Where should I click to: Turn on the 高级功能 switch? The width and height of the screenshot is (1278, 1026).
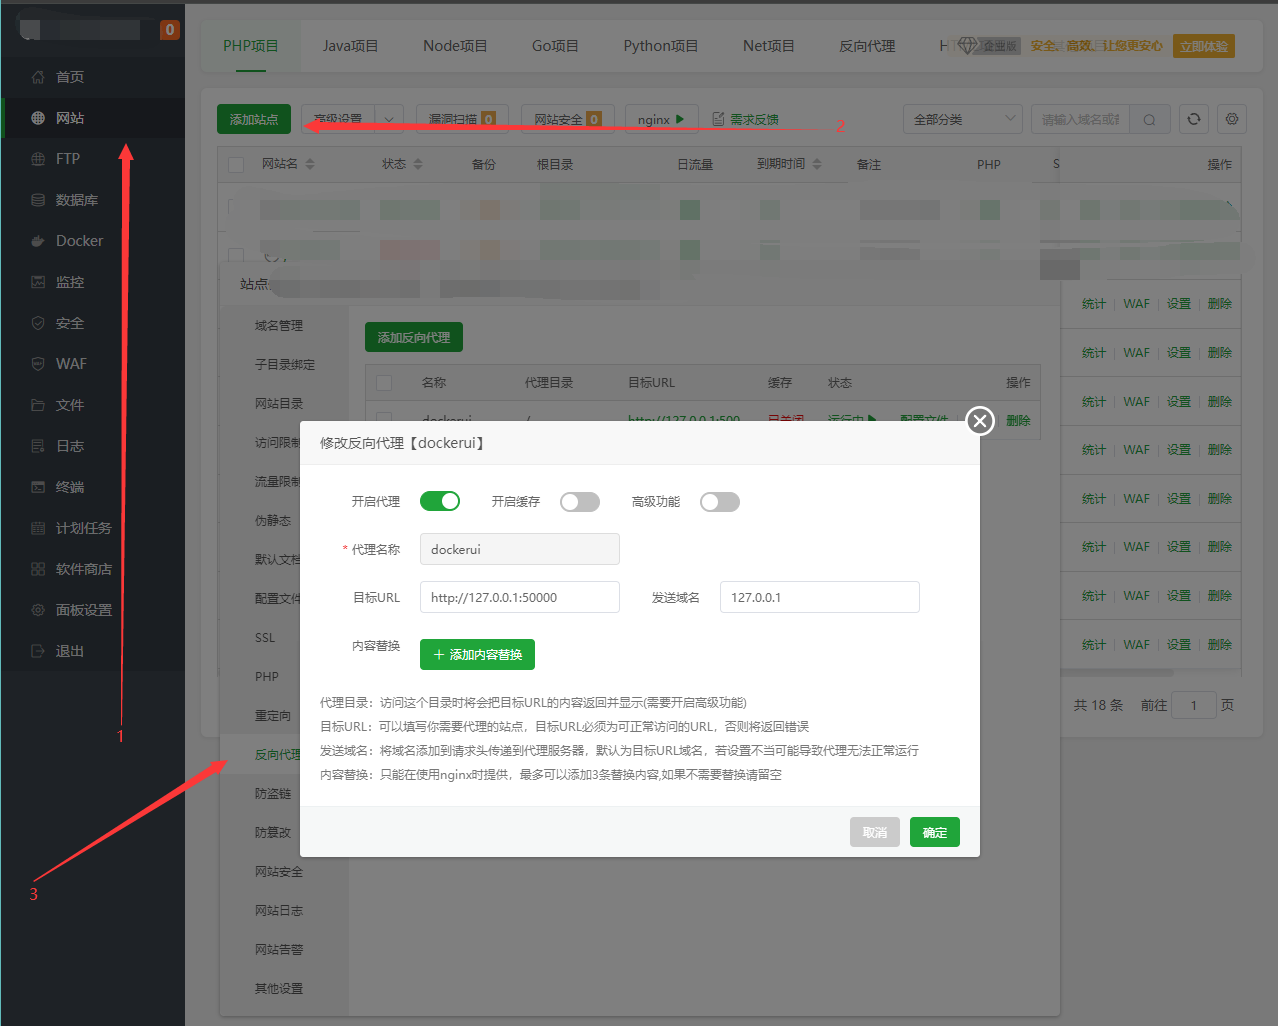pos(719,502)
